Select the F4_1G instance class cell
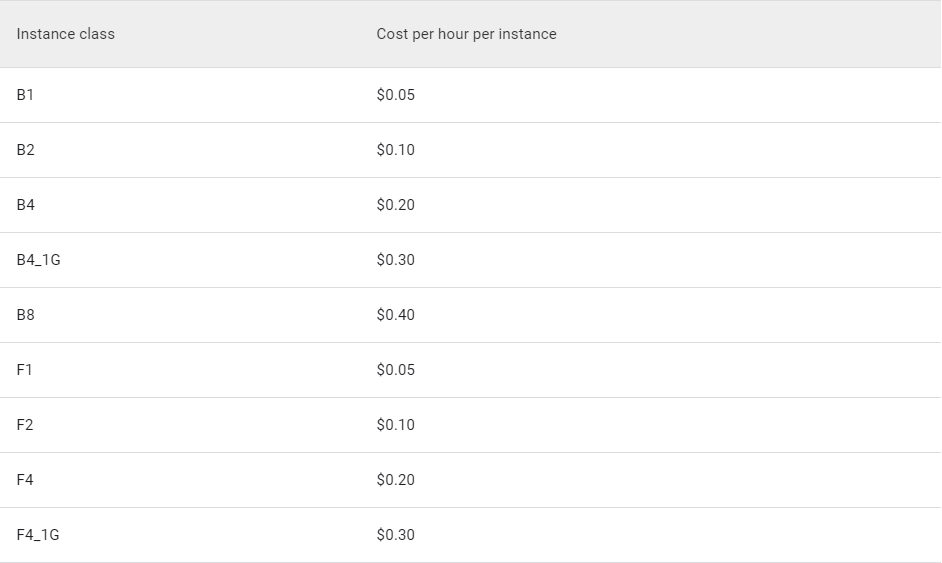 point(38,535)
